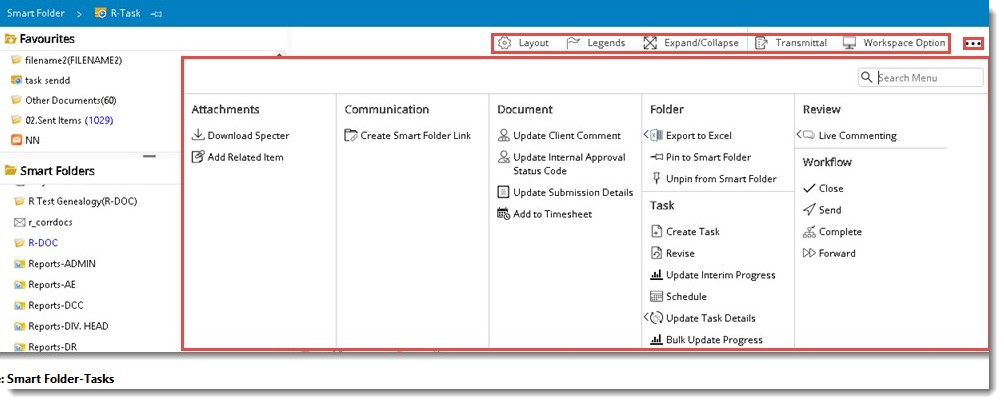Choose Create Smart Folder Link

tap(415, 135)
